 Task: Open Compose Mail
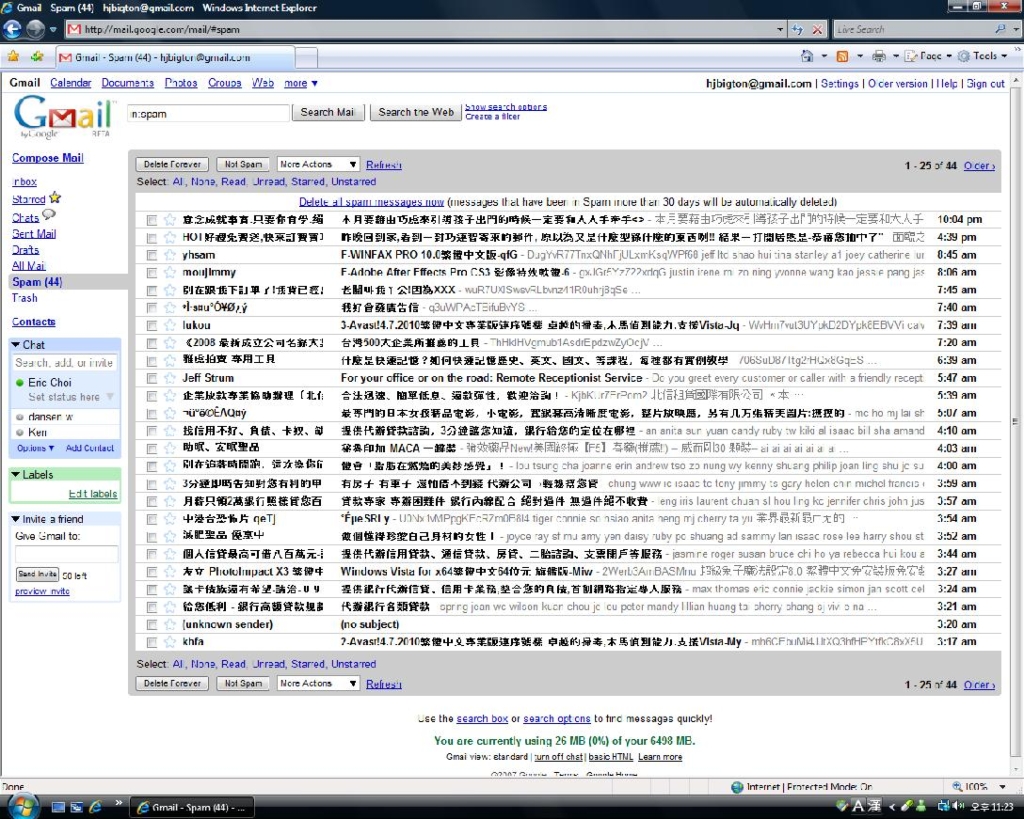tap(48, 158)
